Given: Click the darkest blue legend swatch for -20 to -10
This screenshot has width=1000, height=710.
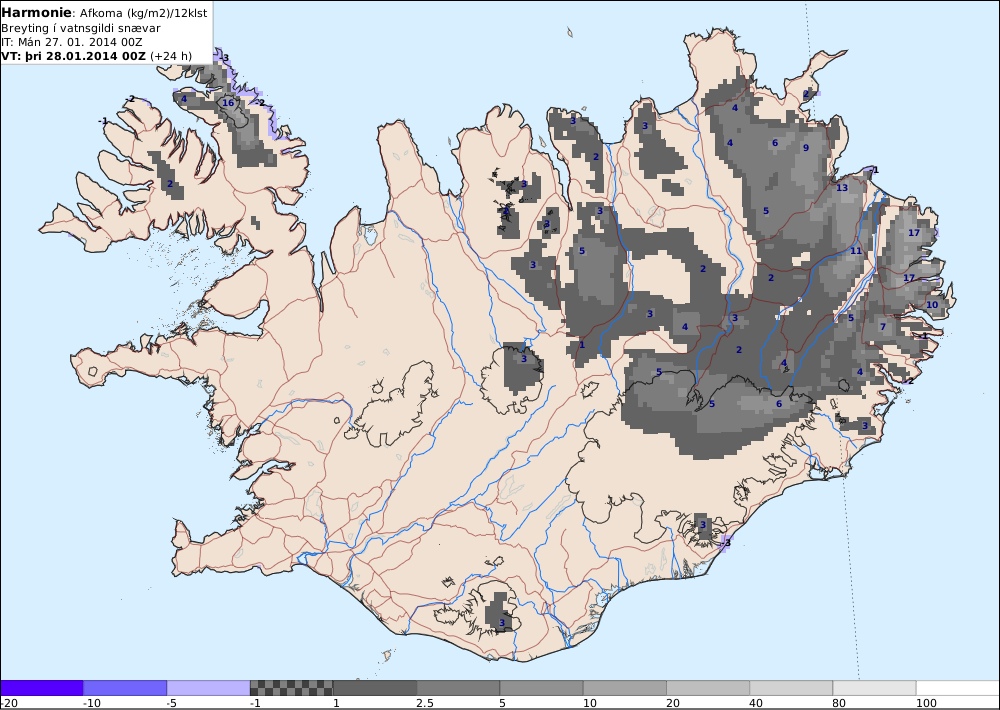Looking at the screenshot, I should click(x=41, y=688).
